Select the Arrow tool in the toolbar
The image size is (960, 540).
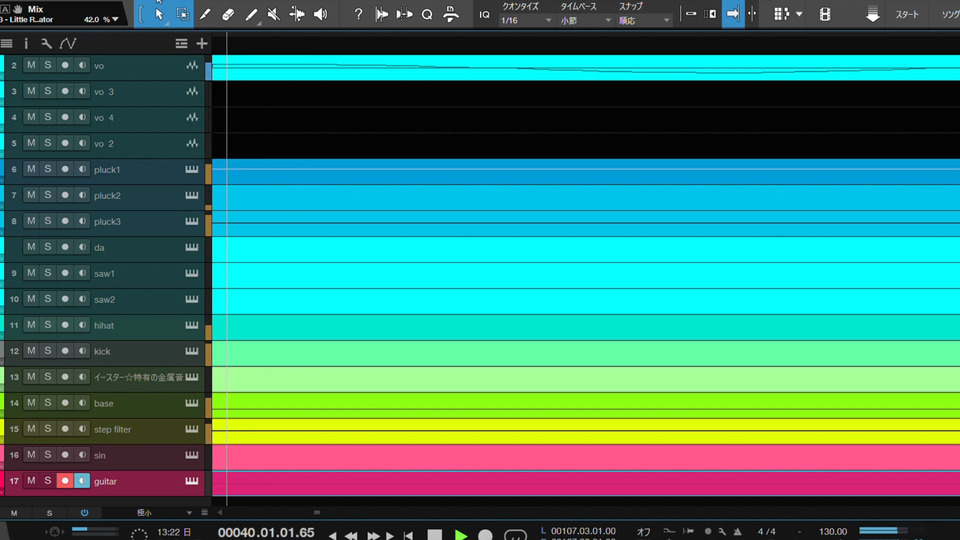159,14
